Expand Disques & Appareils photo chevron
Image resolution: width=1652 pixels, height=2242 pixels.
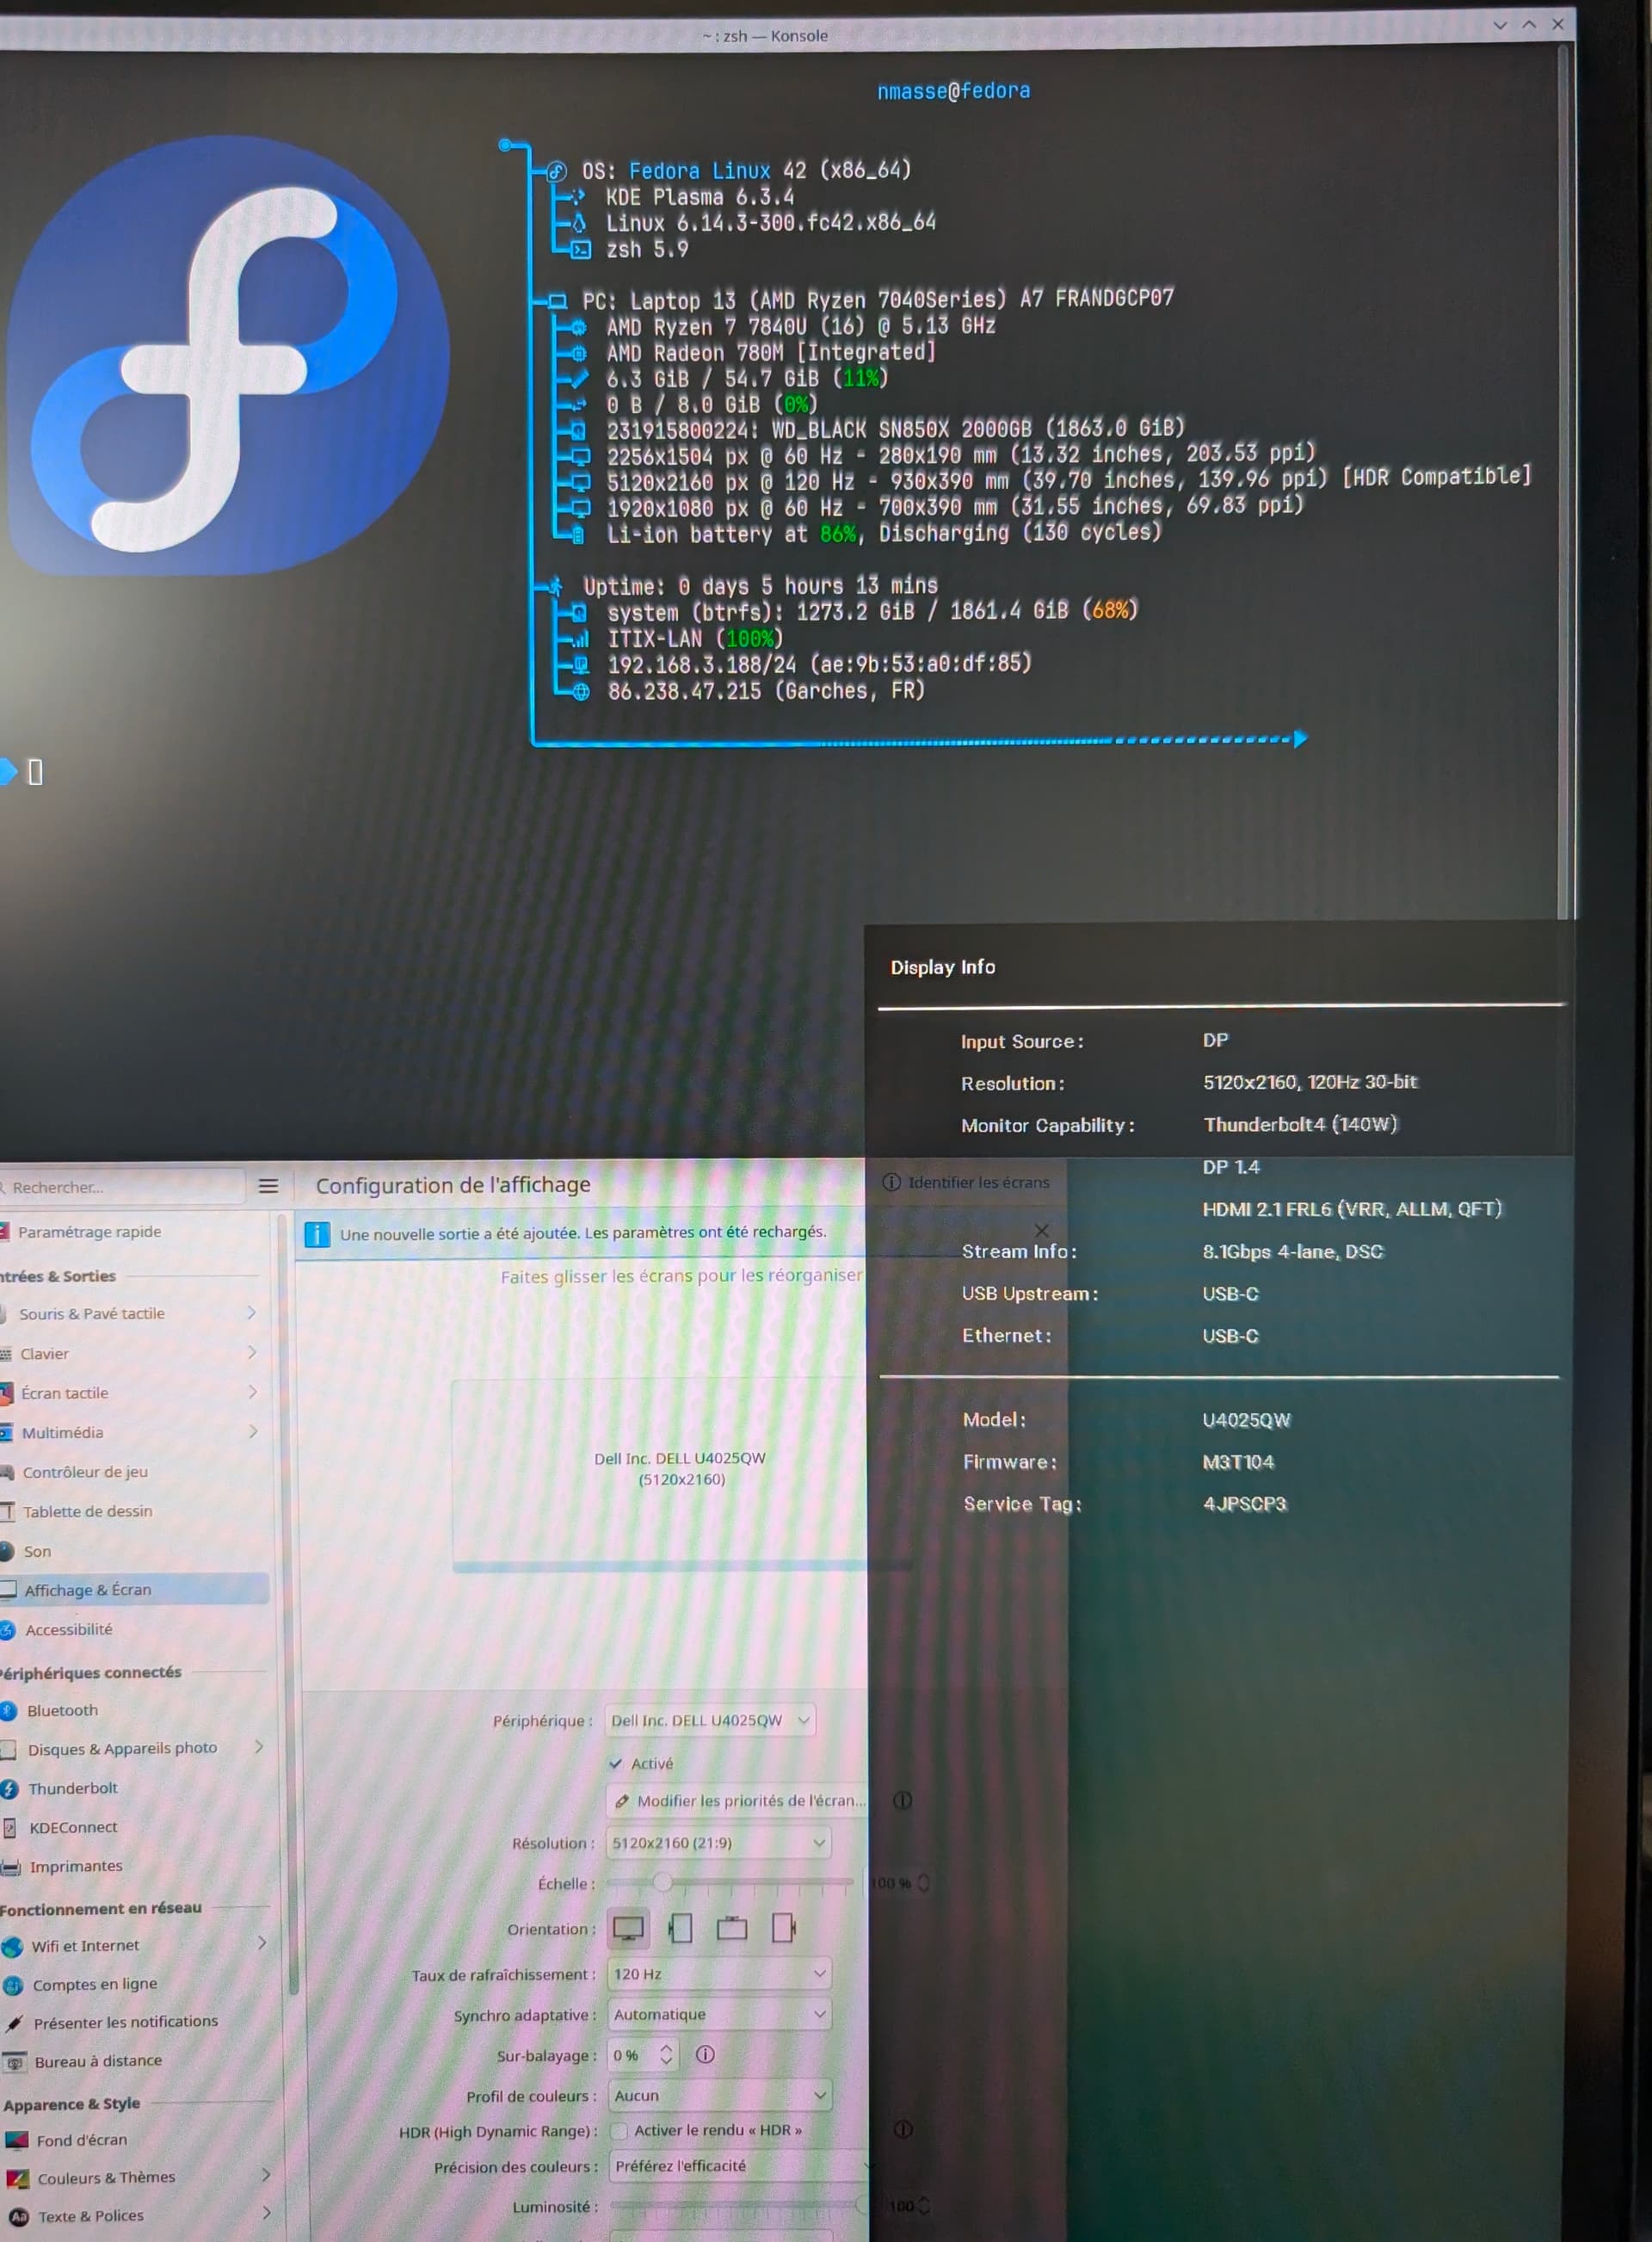[259, 1747]
